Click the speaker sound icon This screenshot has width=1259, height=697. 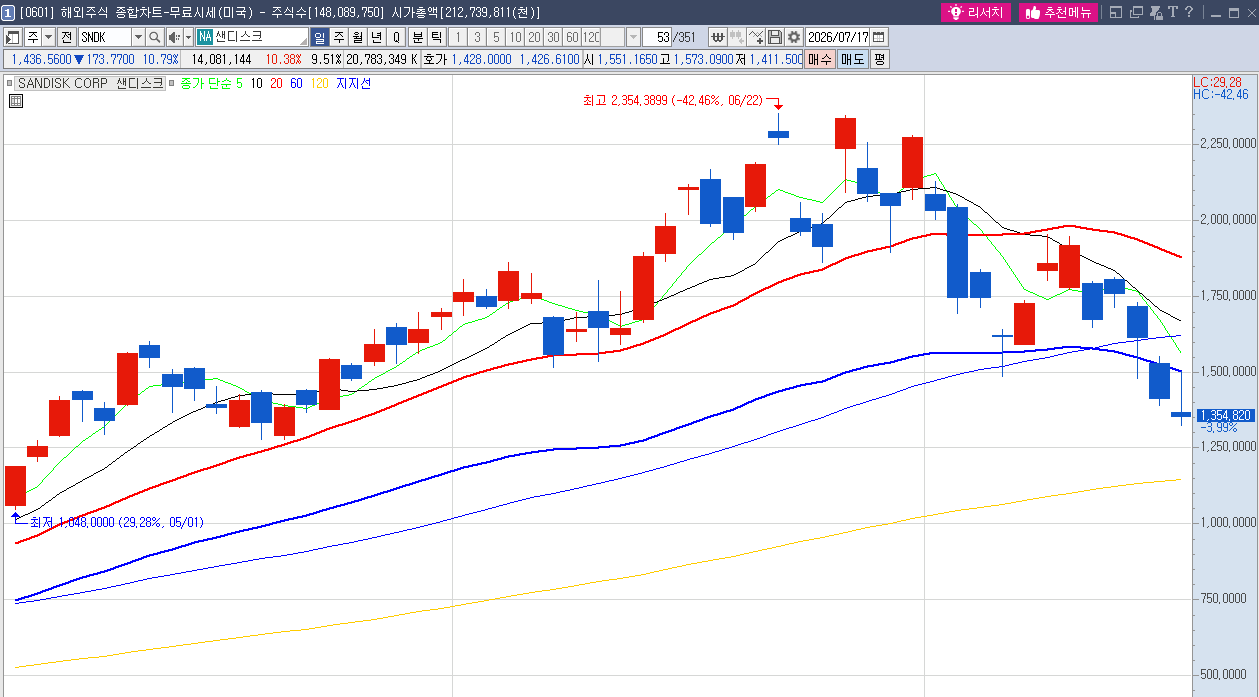pos(174,37)
